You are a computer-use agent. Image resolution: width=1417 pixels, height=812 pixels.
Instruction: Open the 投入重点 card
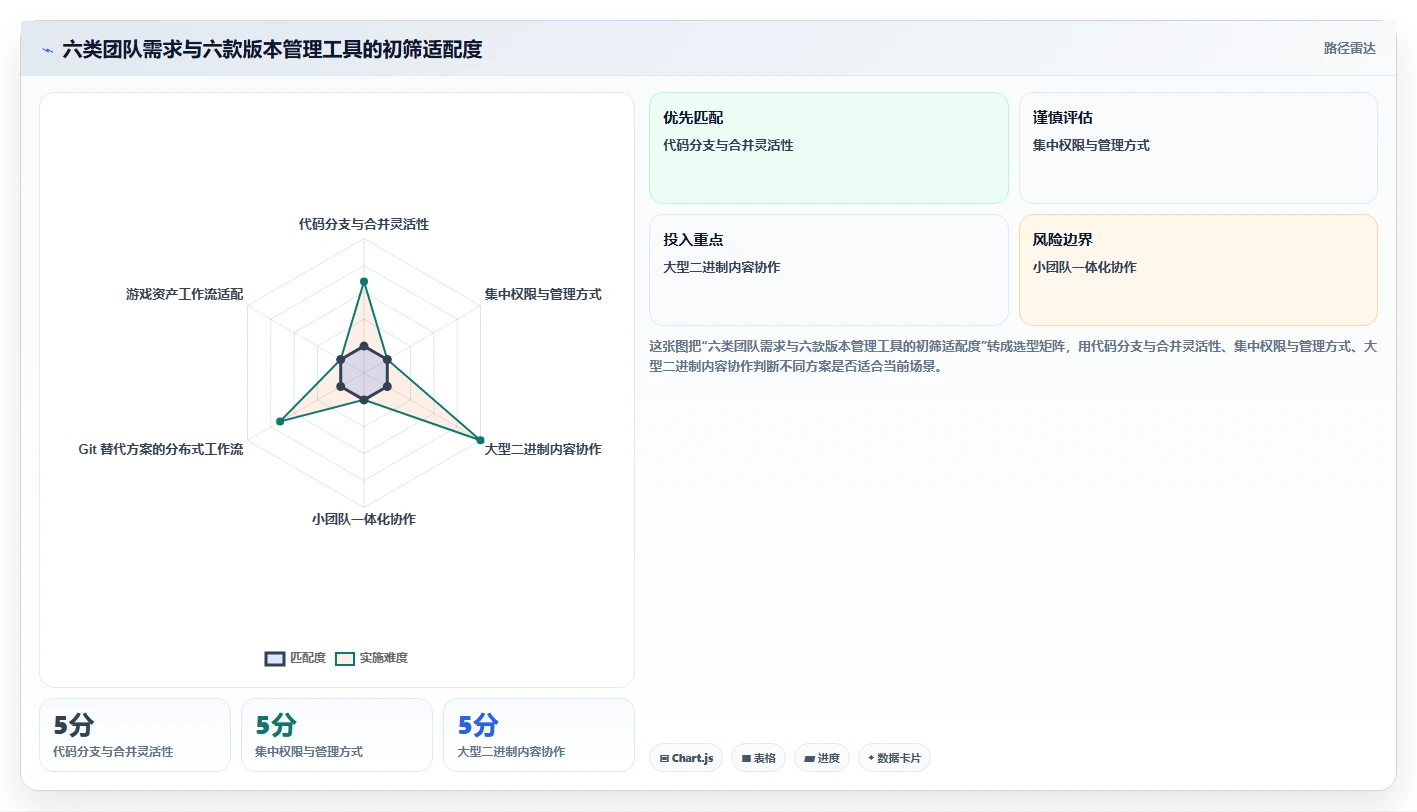point(829,270)
